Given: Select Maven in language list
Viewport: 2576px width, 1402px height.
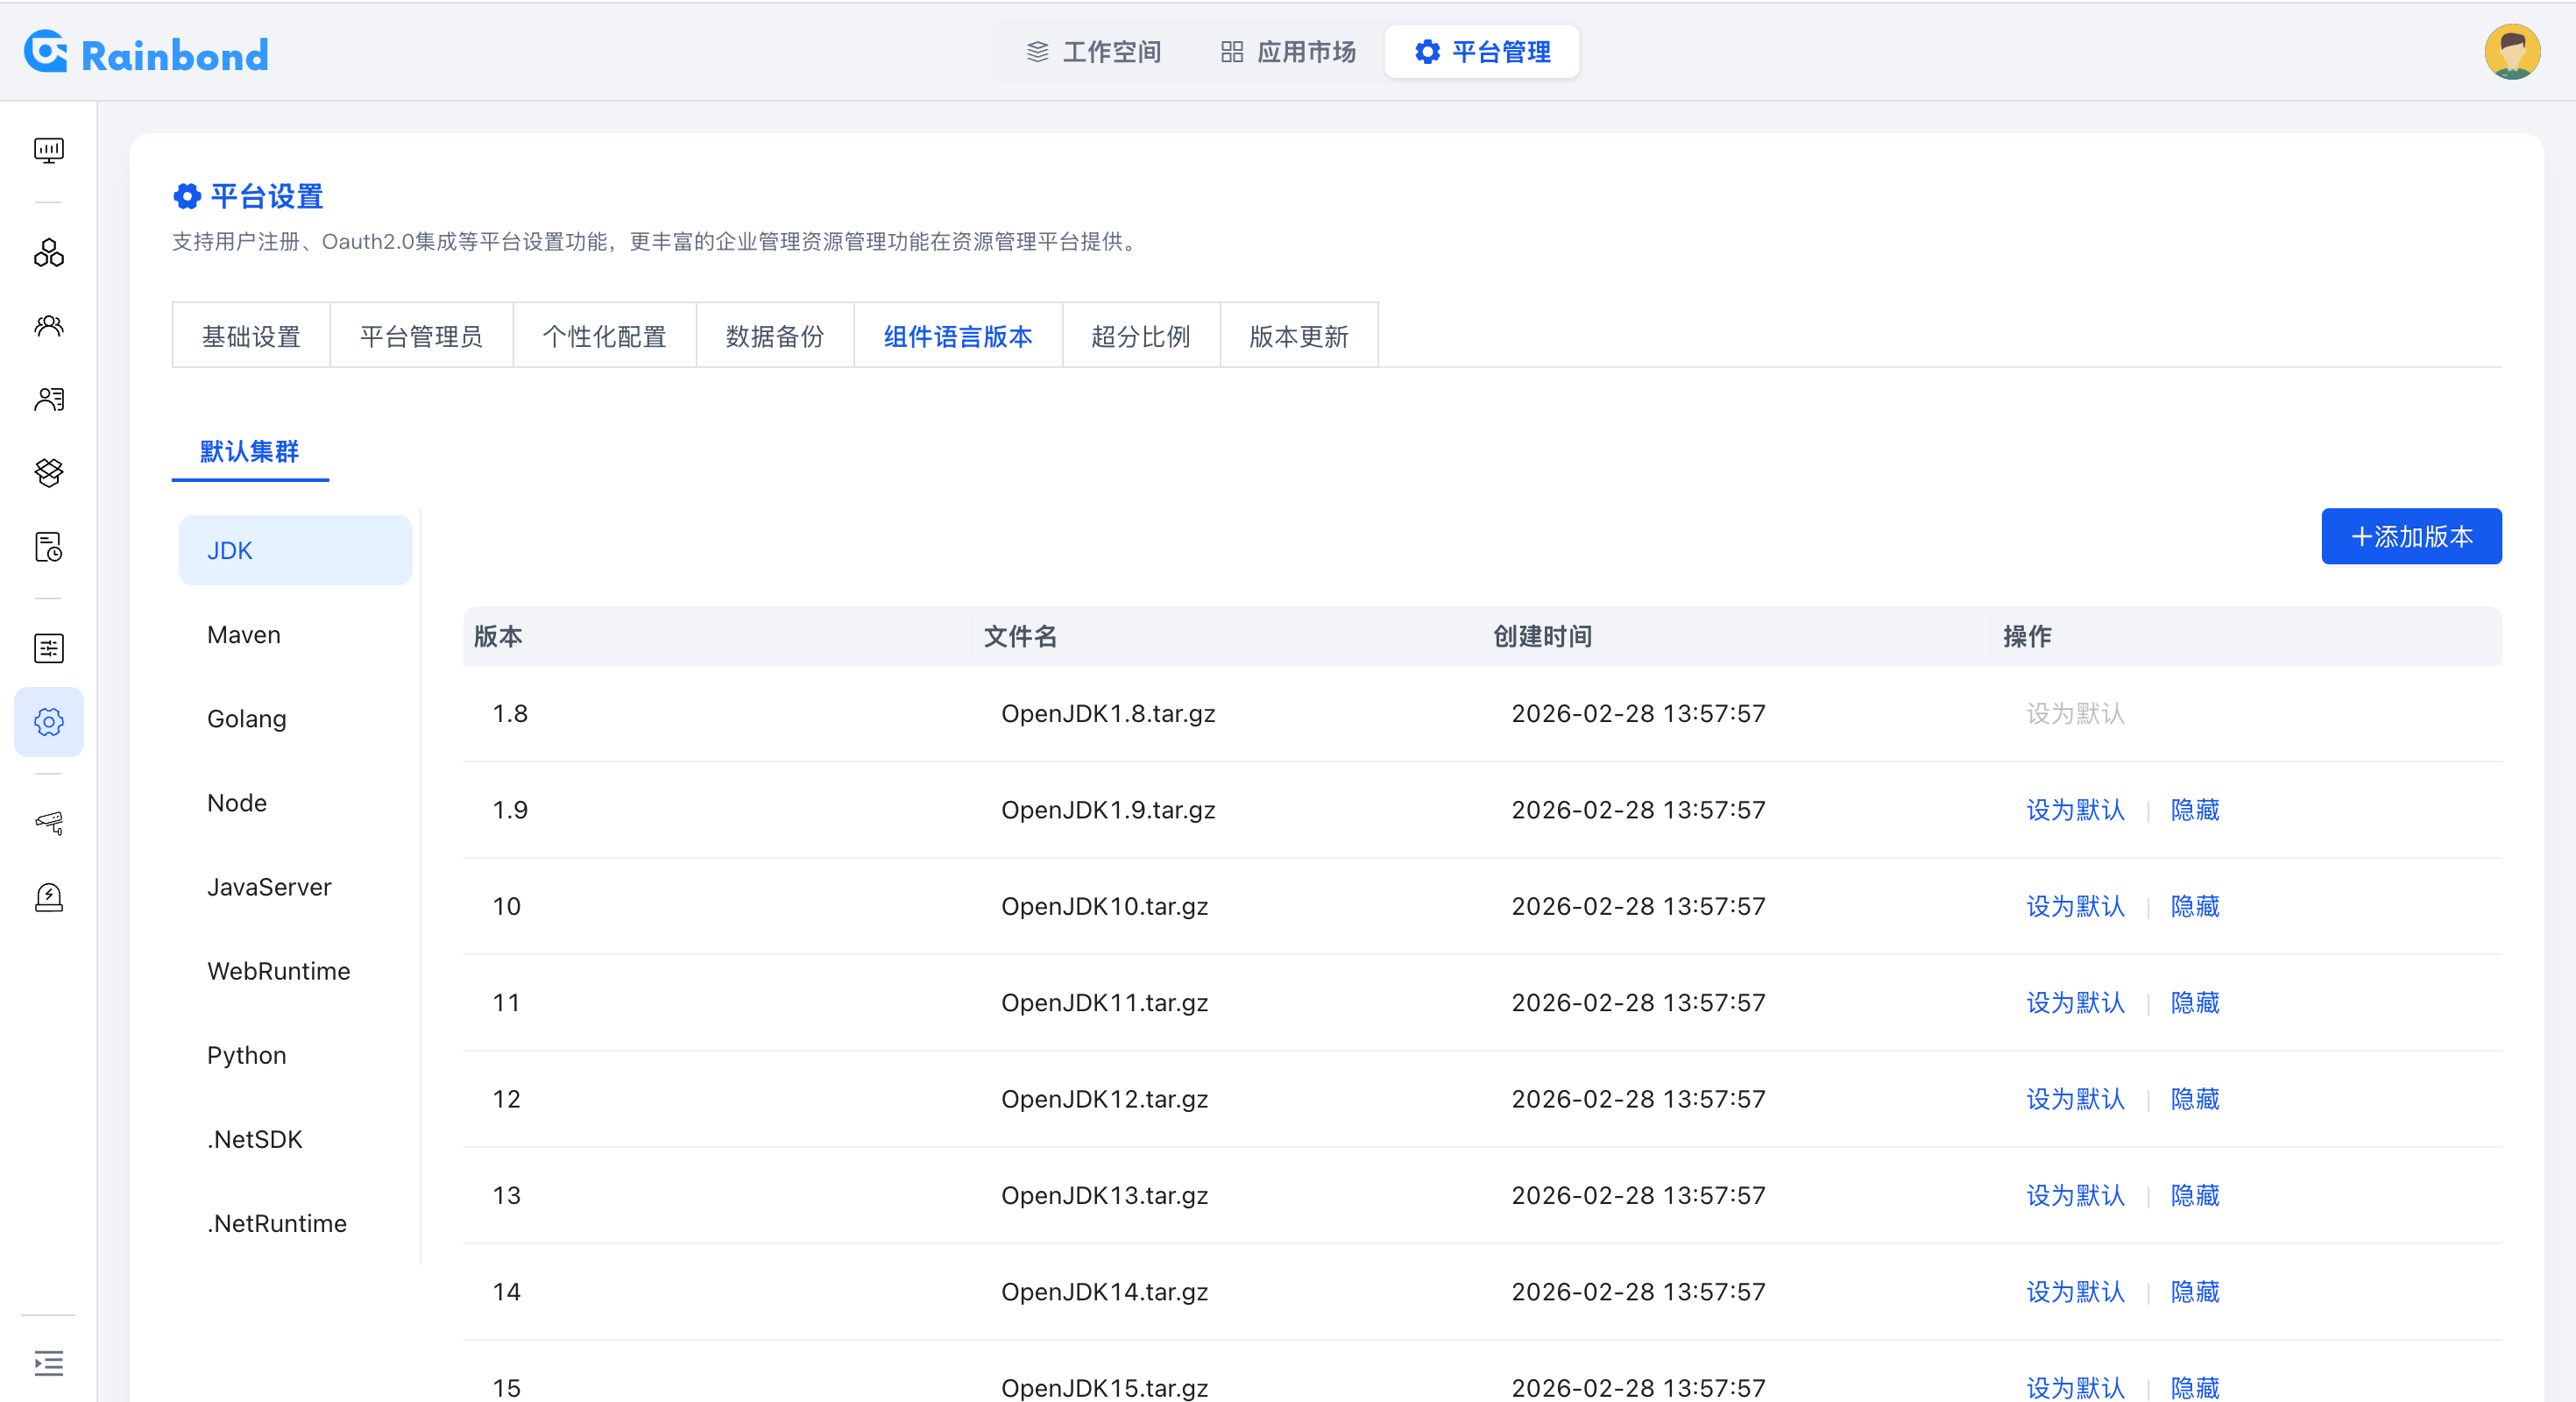Looking at the screenshot, I should coord(244,635).
